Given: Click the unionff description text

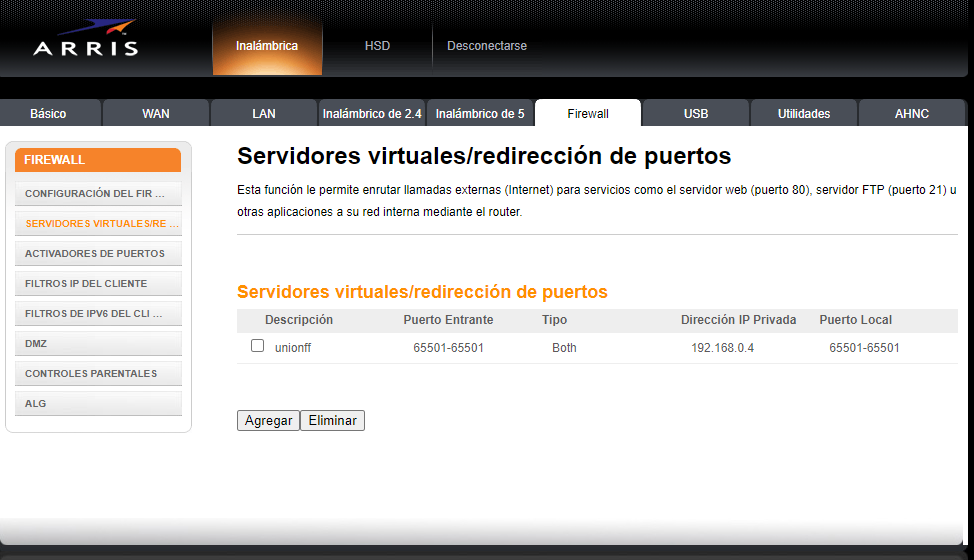Looking at the screenshot, I should click(x=293, y=348).
